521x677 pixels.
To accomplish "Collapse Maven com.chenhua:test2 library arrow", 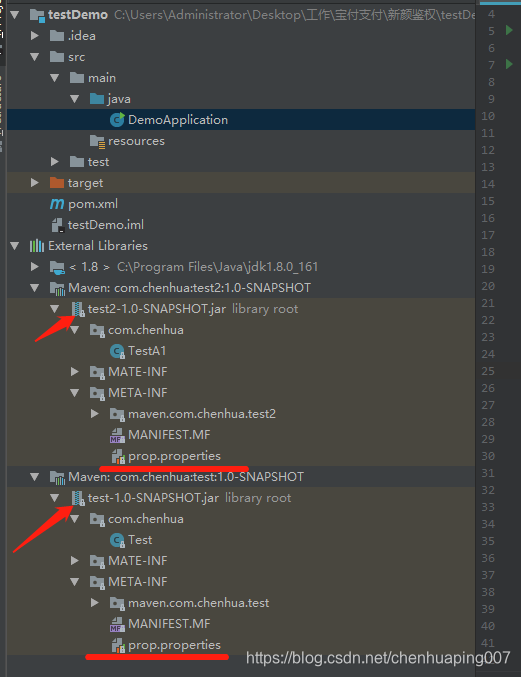I will click(35, 288).
